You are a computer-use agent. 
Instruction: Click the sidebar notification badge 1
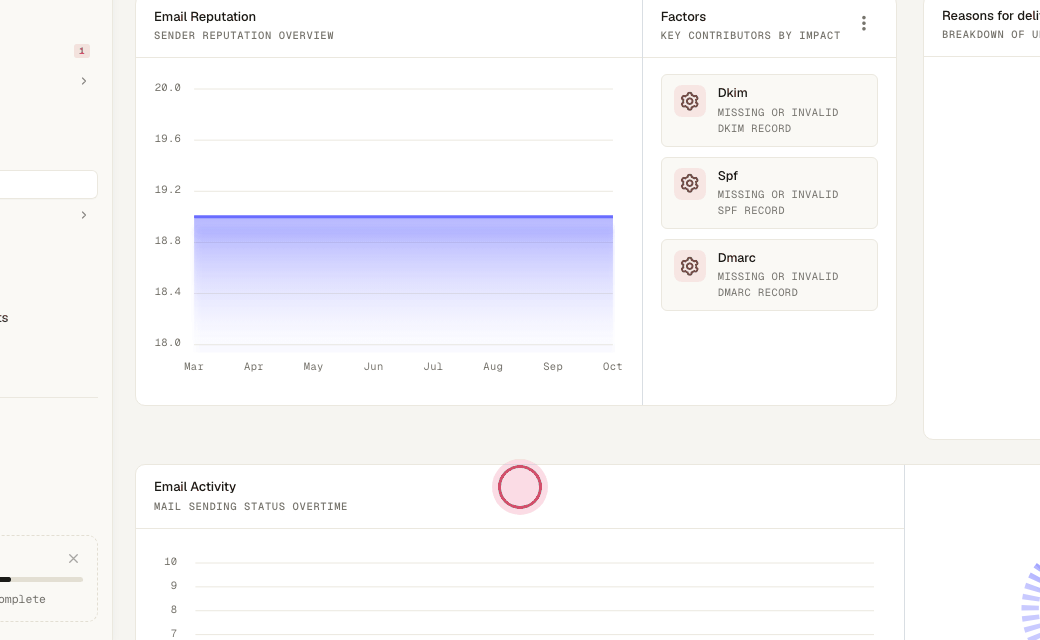point(82,51)
